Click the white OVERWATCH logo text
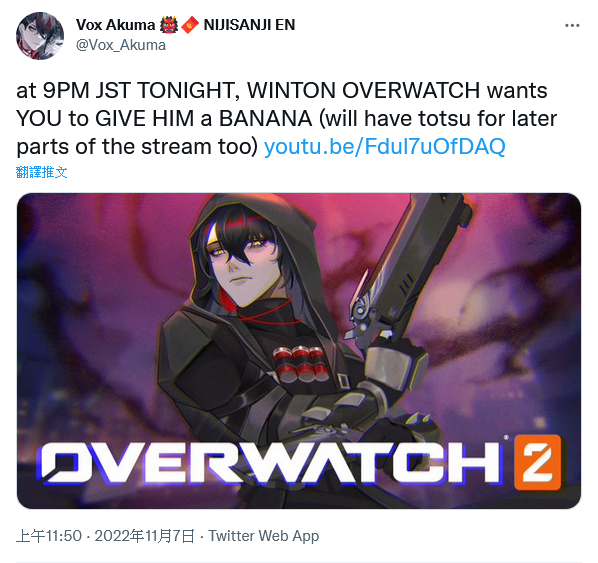Viewport: 598px width, 563px height. click(x=270, y=462)
